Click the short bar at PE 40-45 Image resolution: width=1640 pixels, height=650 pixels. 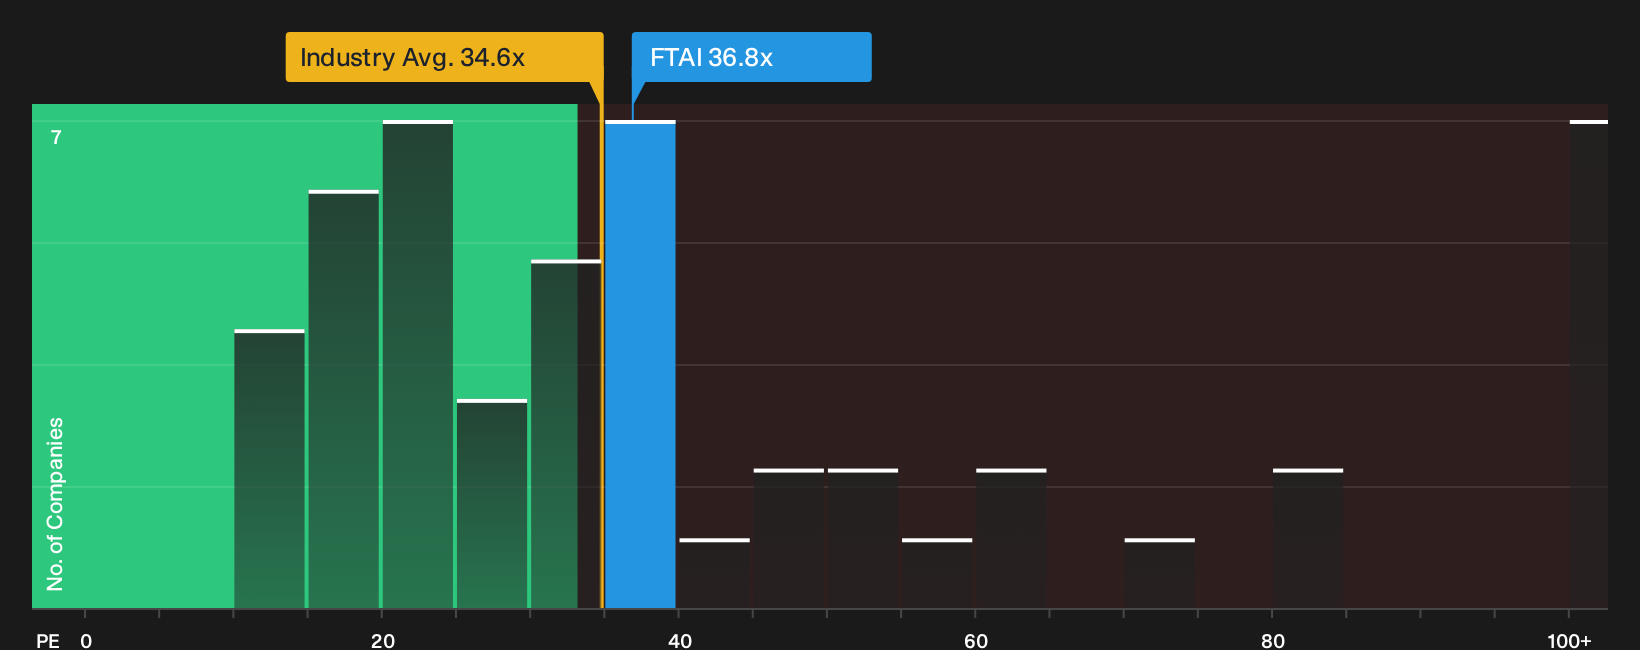click(x=714, y=573)
